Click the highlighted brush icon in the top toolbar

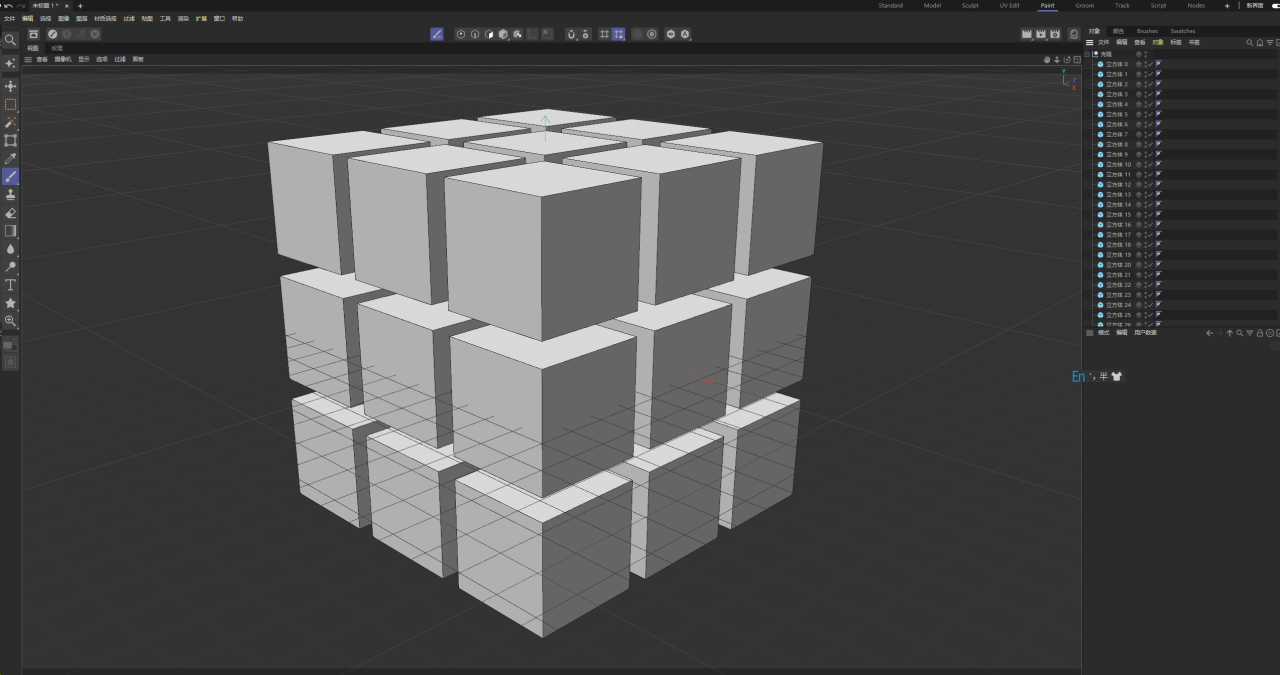pos(437,34)
